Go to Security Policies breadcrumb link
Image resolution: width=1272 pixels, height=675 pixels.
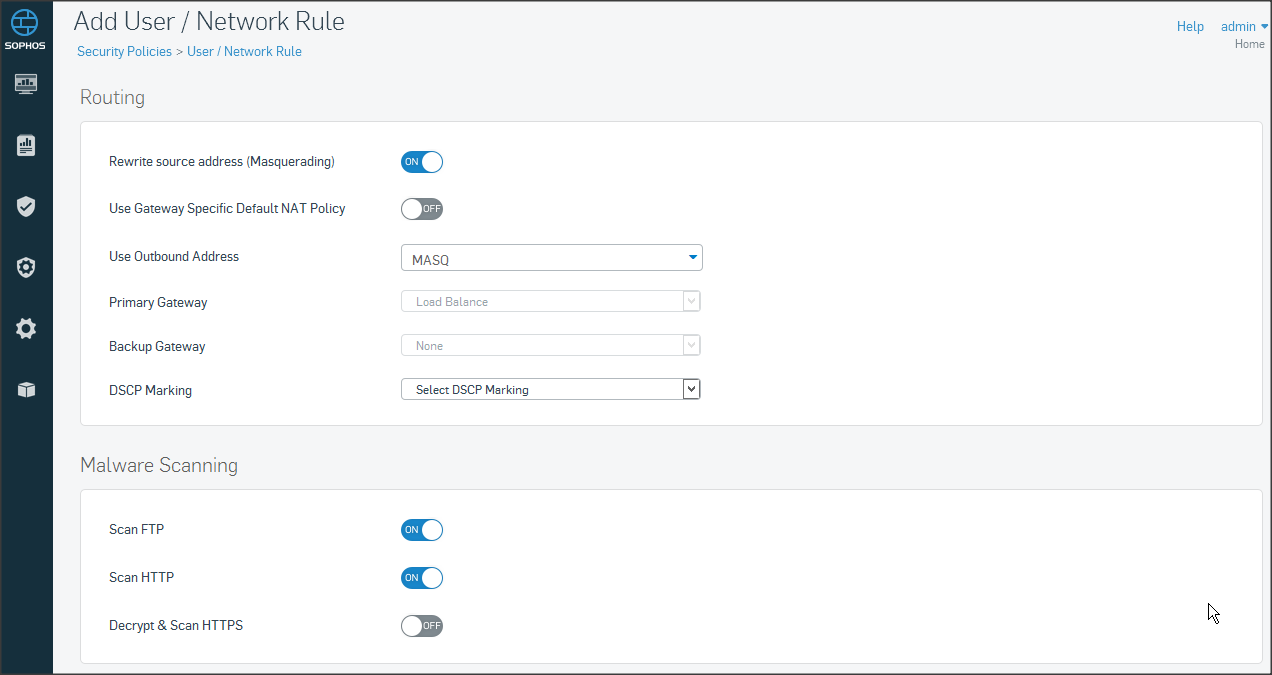point(124,52)
